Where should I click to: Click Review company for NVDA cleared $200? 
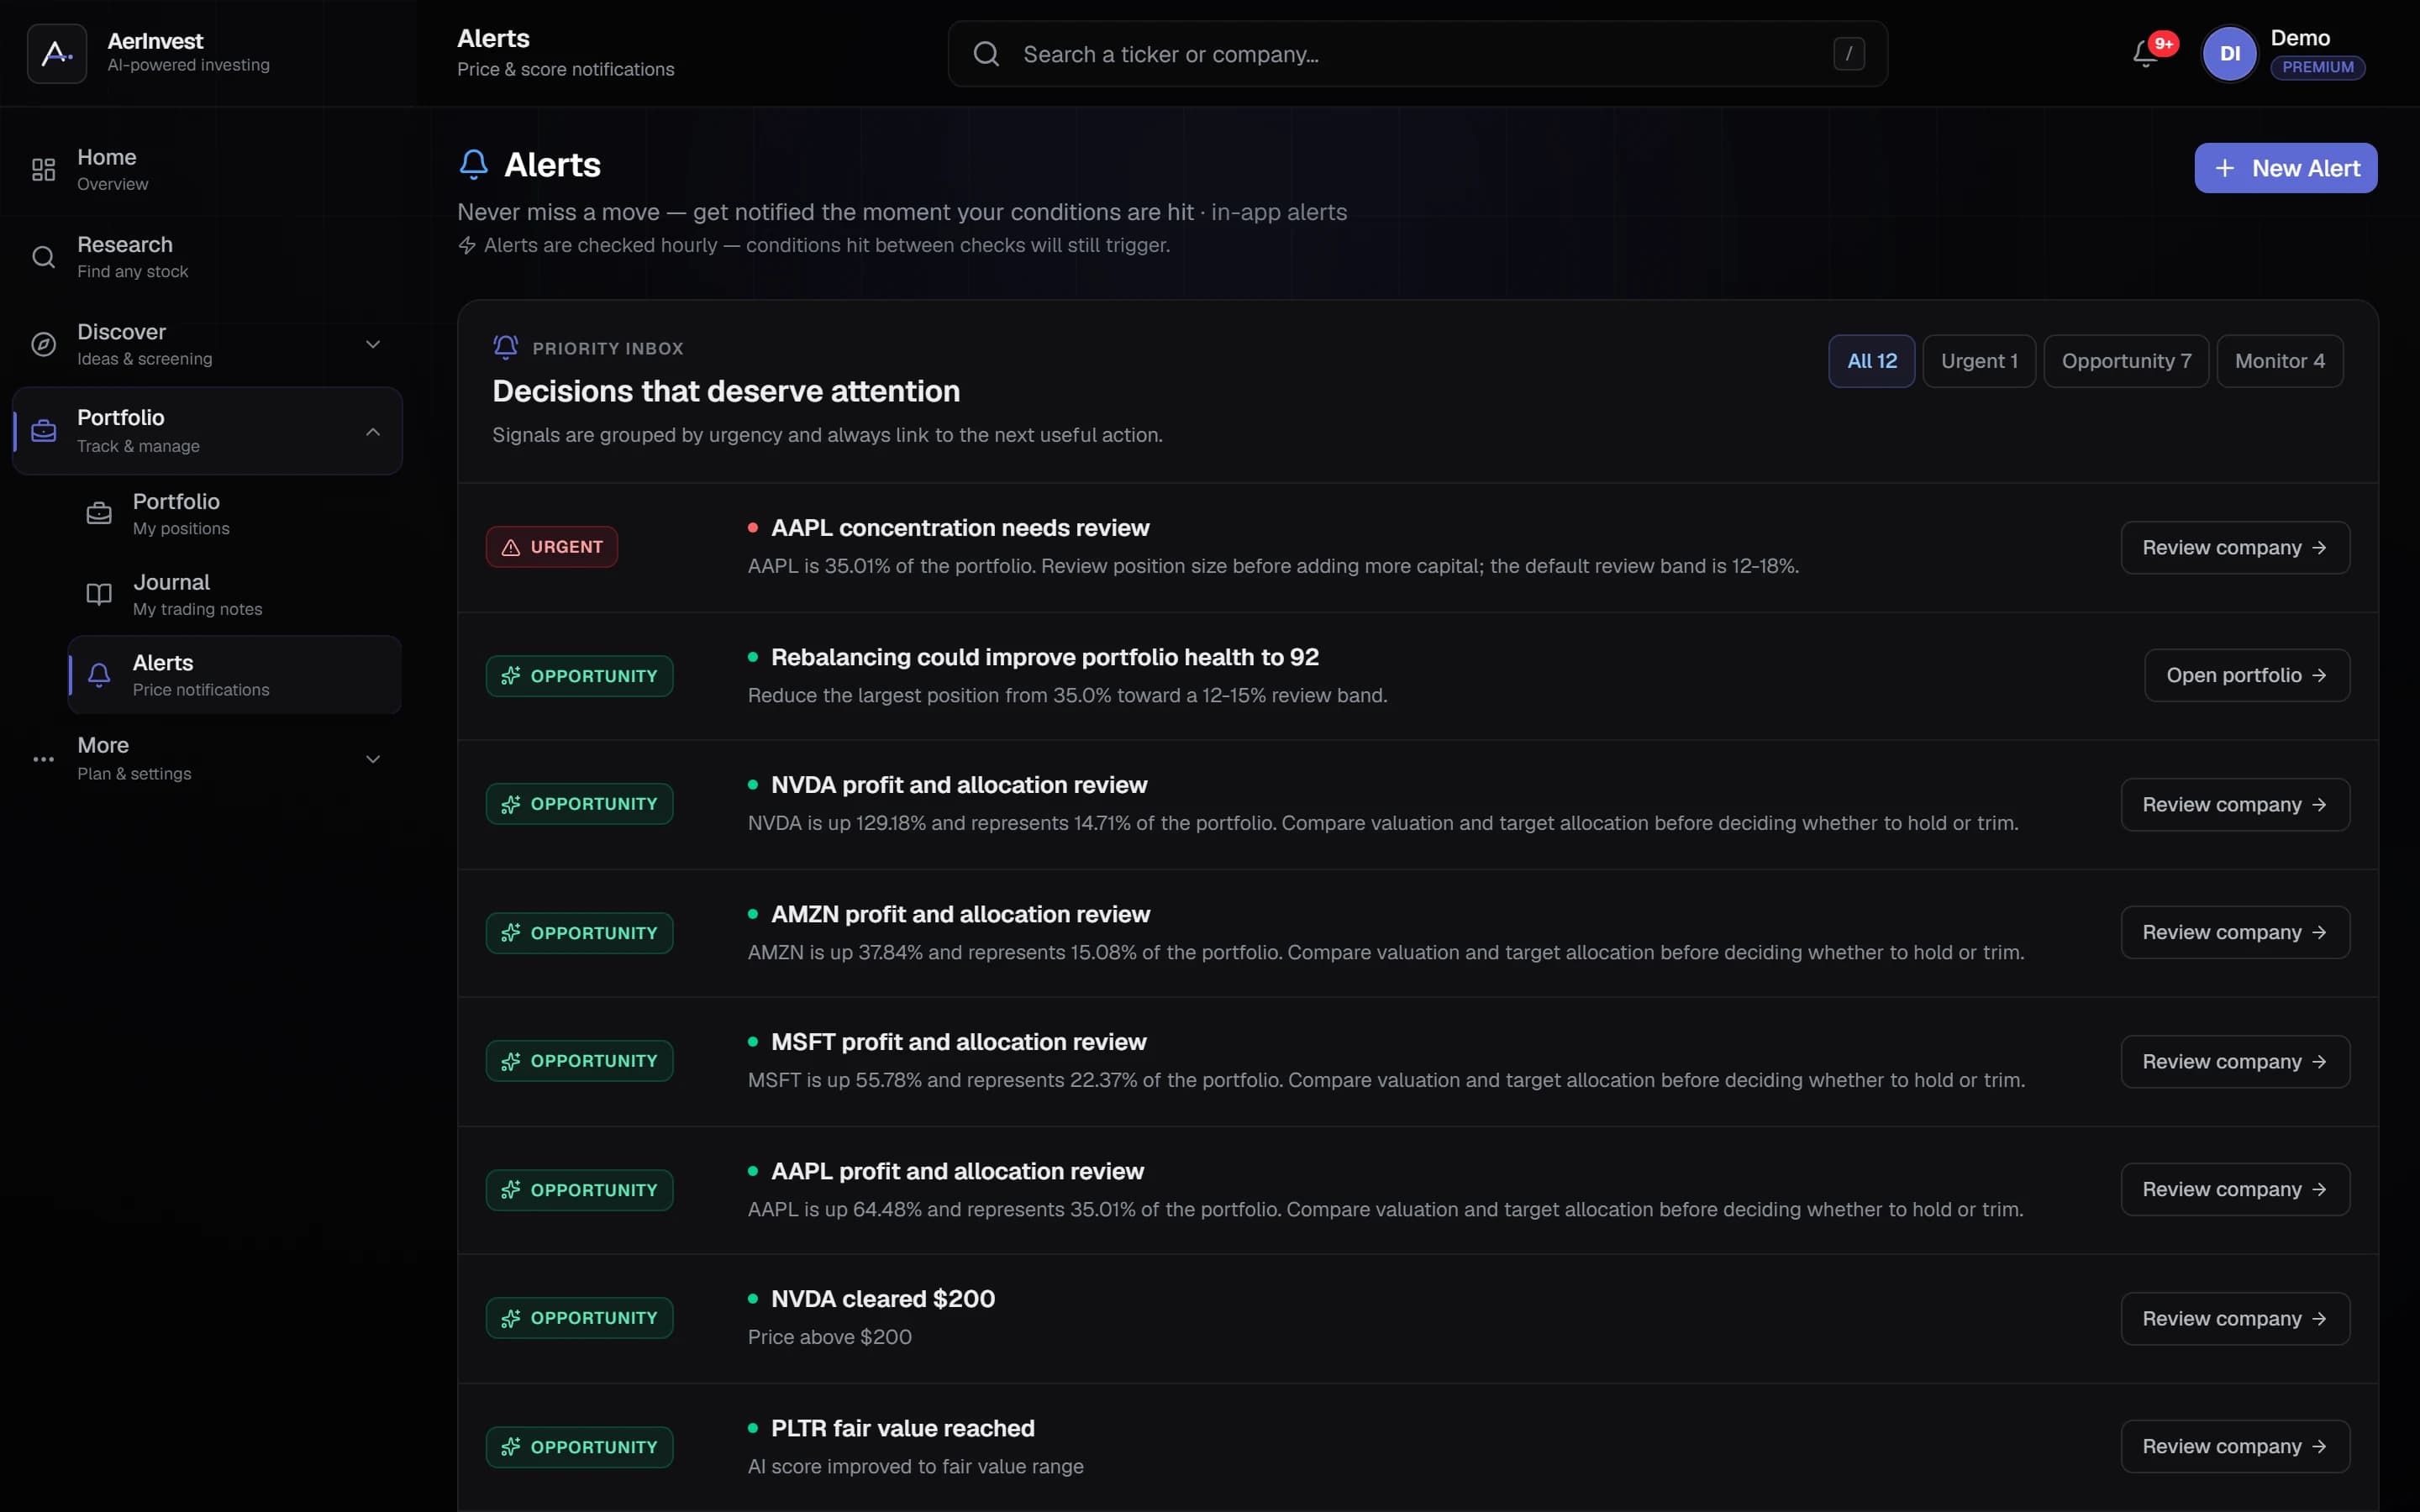(2234, 1319)
